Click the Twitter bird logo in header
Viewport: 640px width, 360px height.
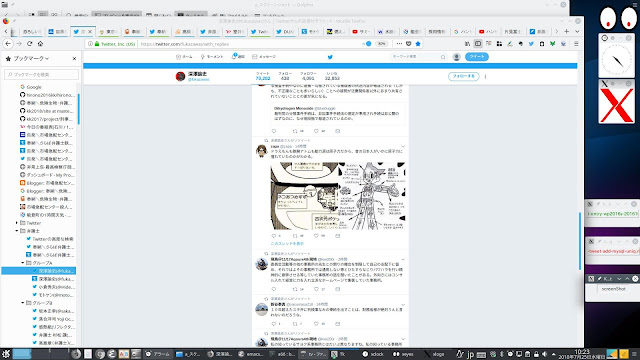(x=330, y=57)
